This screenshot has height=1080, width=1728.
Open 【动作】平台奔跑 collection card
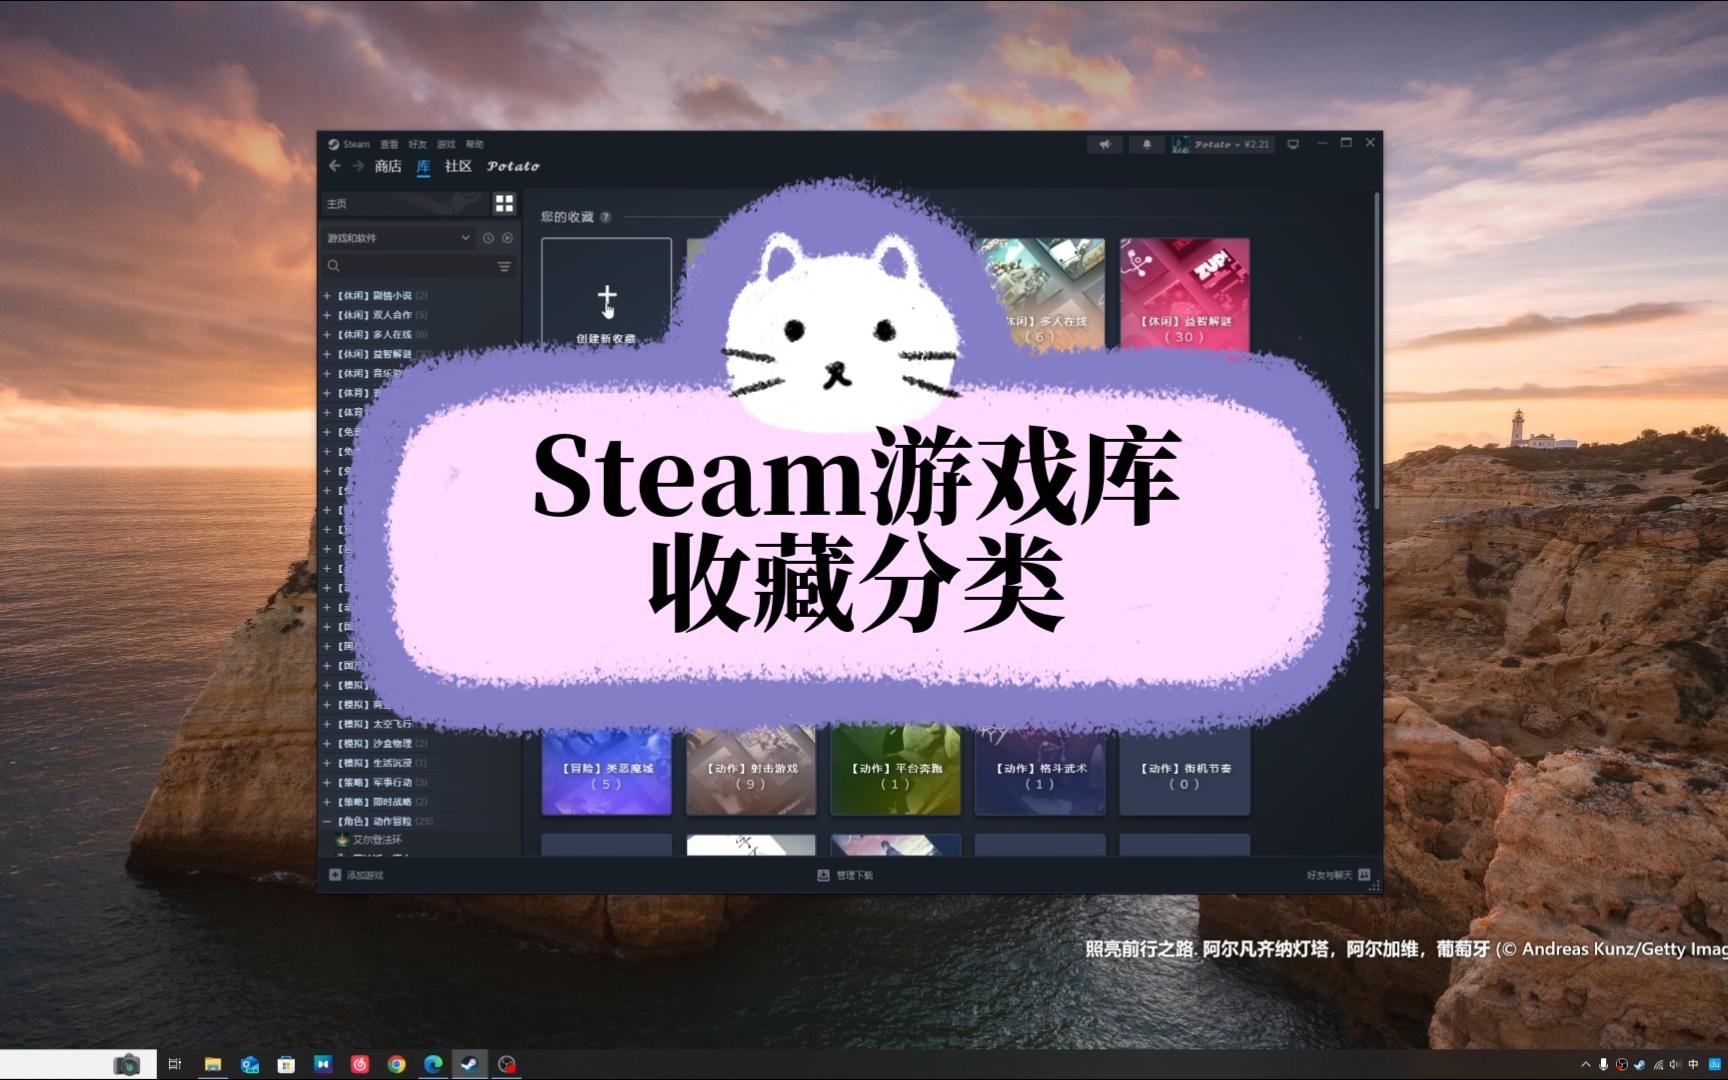[895, 772]
